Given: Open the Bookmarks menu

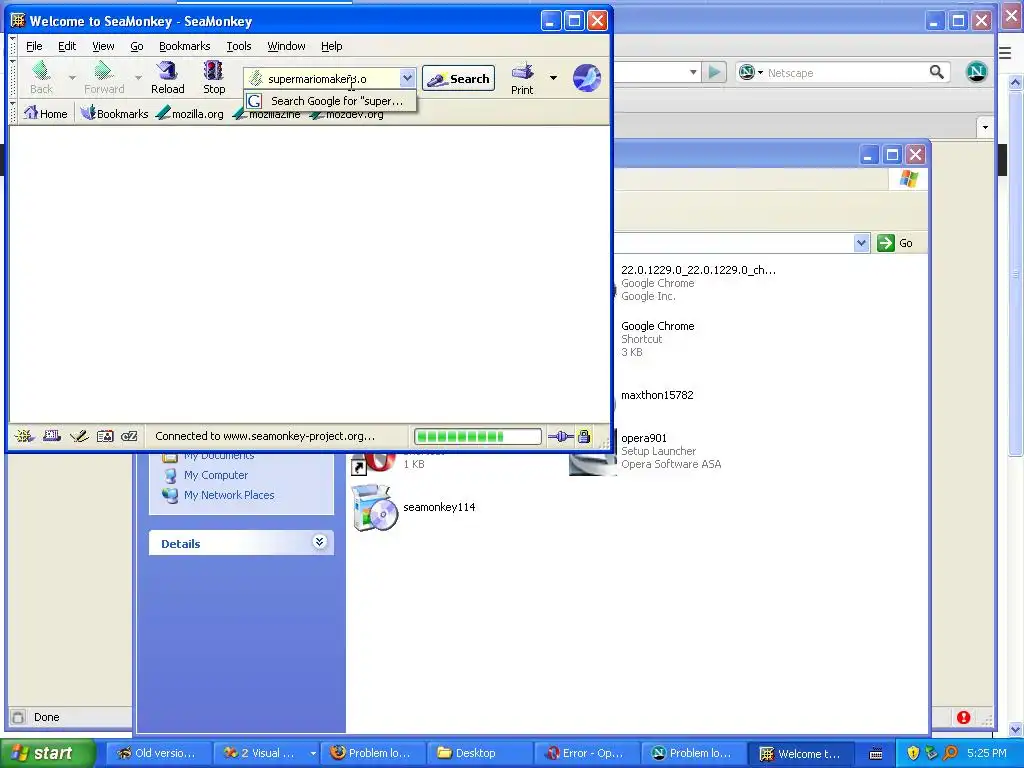Looking at the screenshot, I should 185,46.
